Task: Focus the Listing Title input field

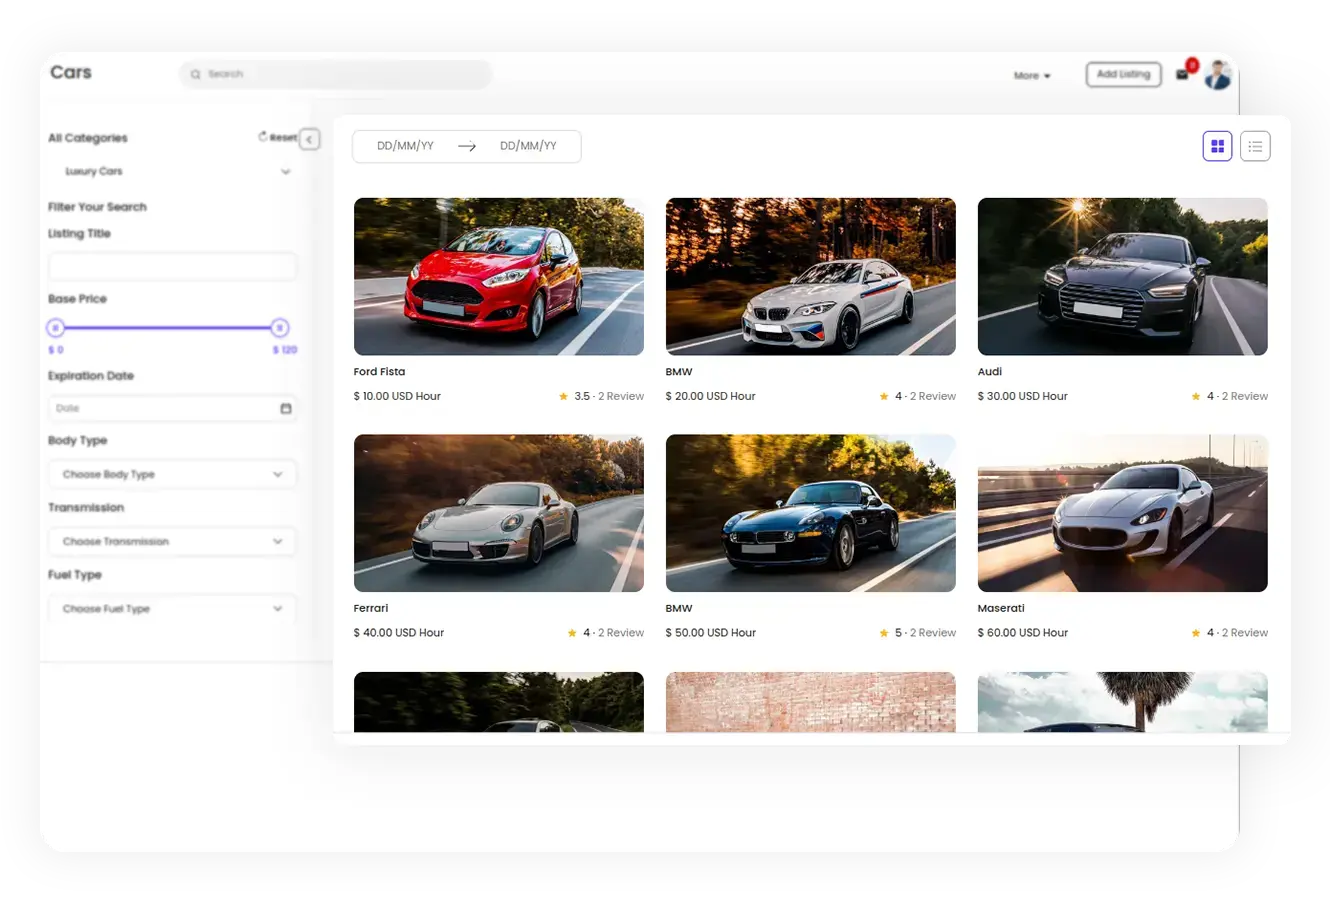Action: point(172,266)
